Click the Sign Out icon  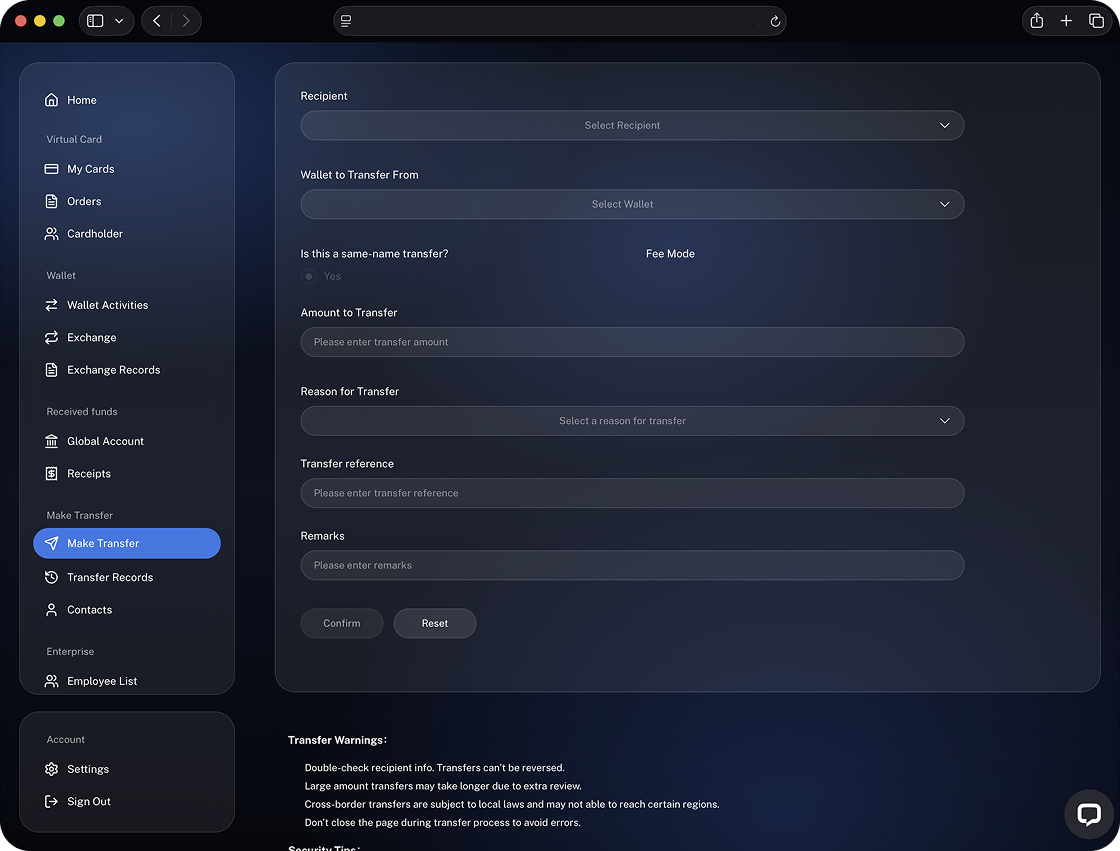pyautogui.click(x=52, y=801)
